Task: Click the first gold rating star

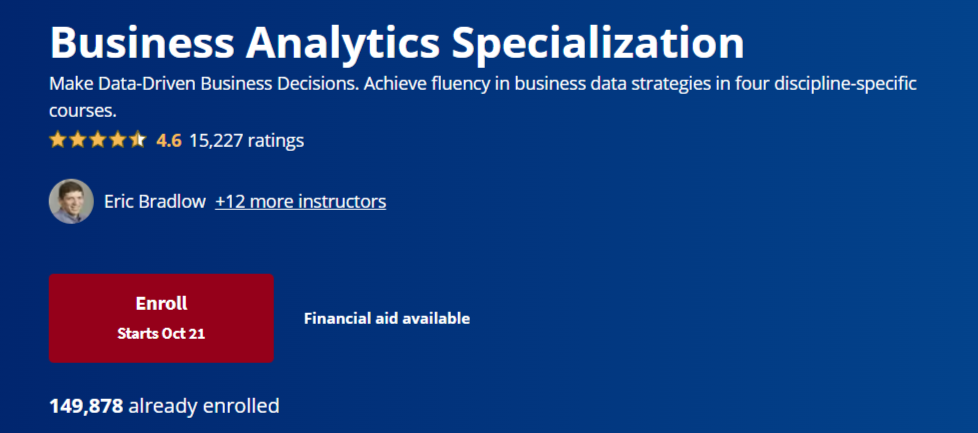Action: point(58,140)
